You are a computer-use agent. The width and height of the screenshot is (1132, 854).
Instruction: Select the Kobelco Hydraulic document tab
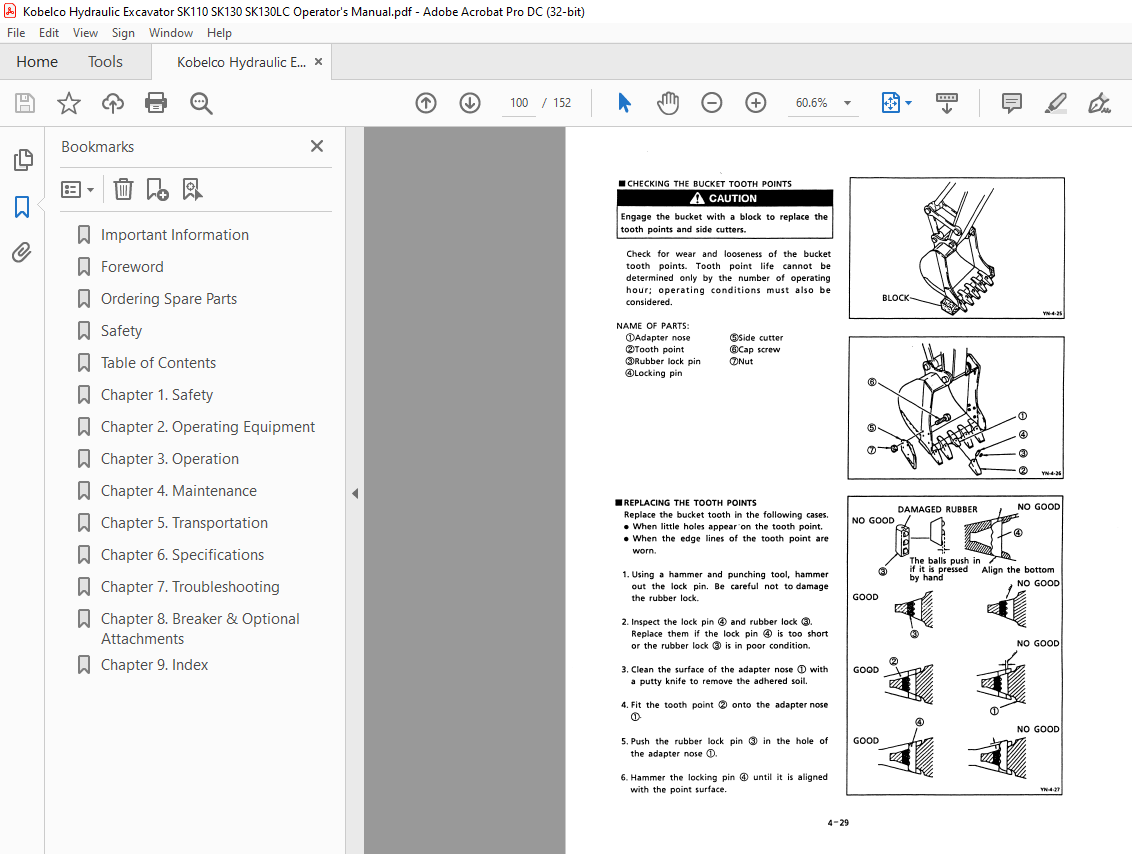click(x=241, y=62)
